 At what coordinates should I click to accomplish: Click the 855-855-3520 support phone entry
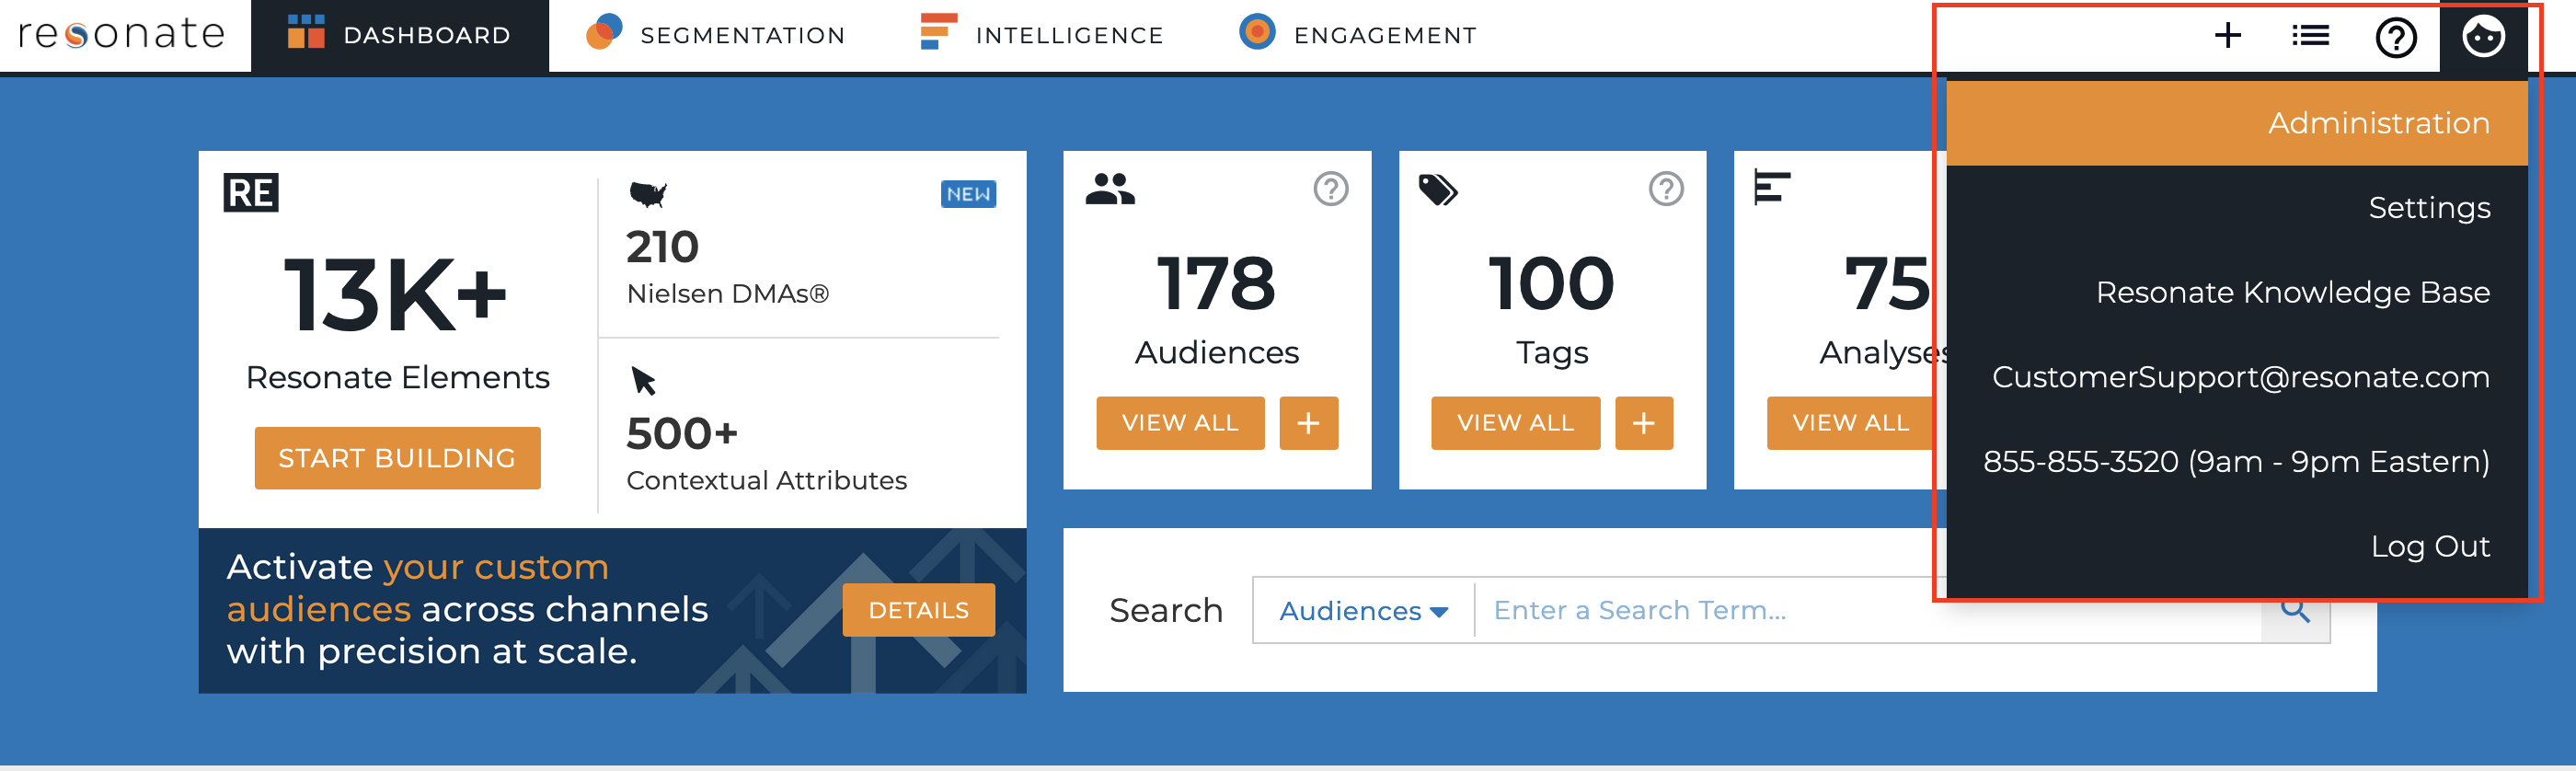(x=2236, y=462)
